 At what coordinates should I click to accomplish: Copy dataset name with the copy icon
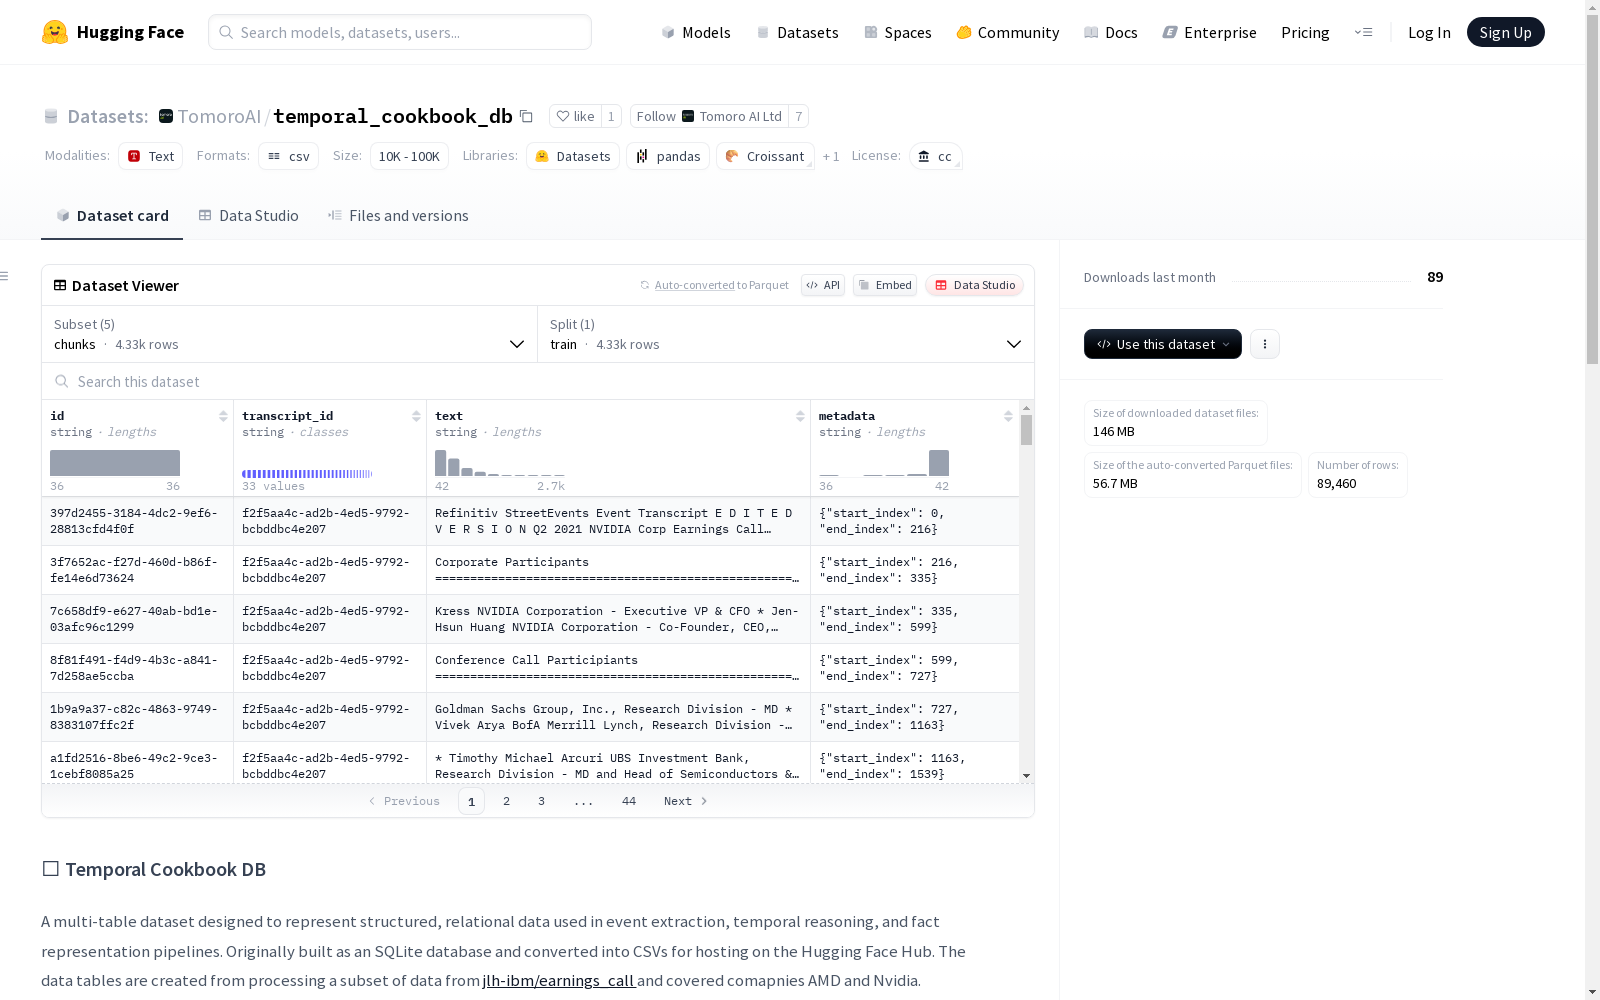[526, 116]
